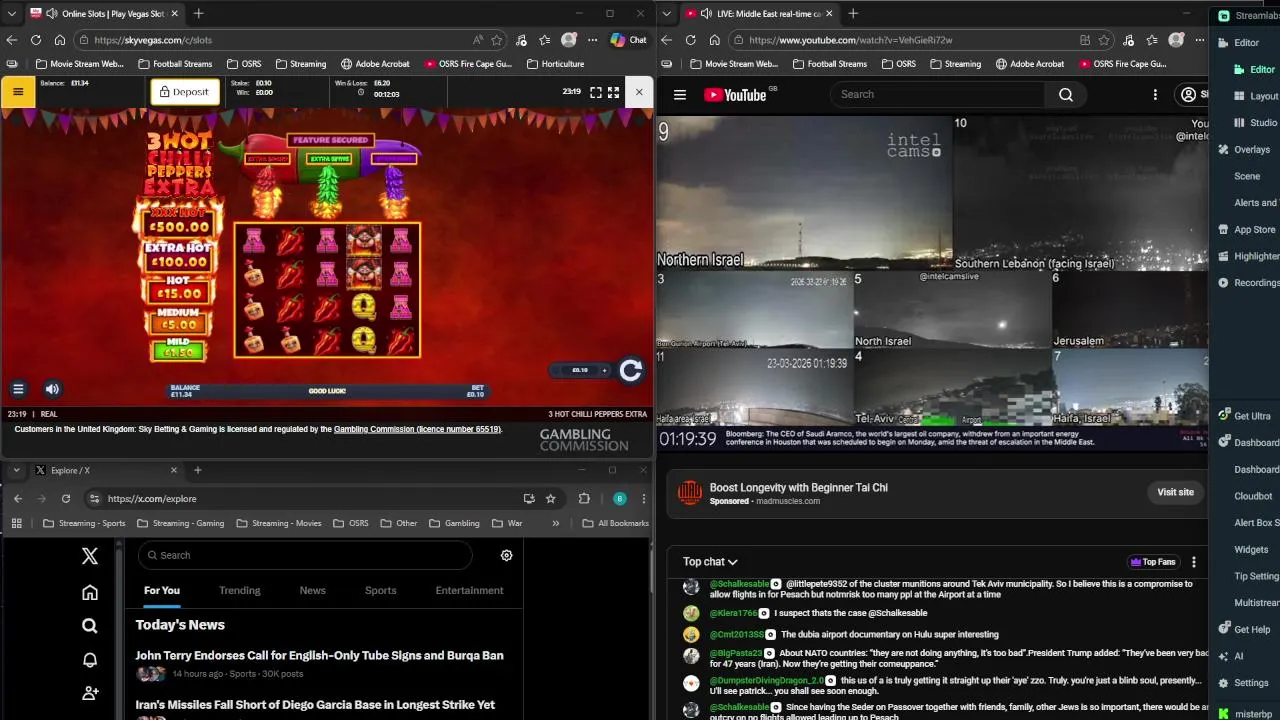1280x720 pixels.
Task: Click Visit site on the Tai Chi ad
Action: (1175, 492)
